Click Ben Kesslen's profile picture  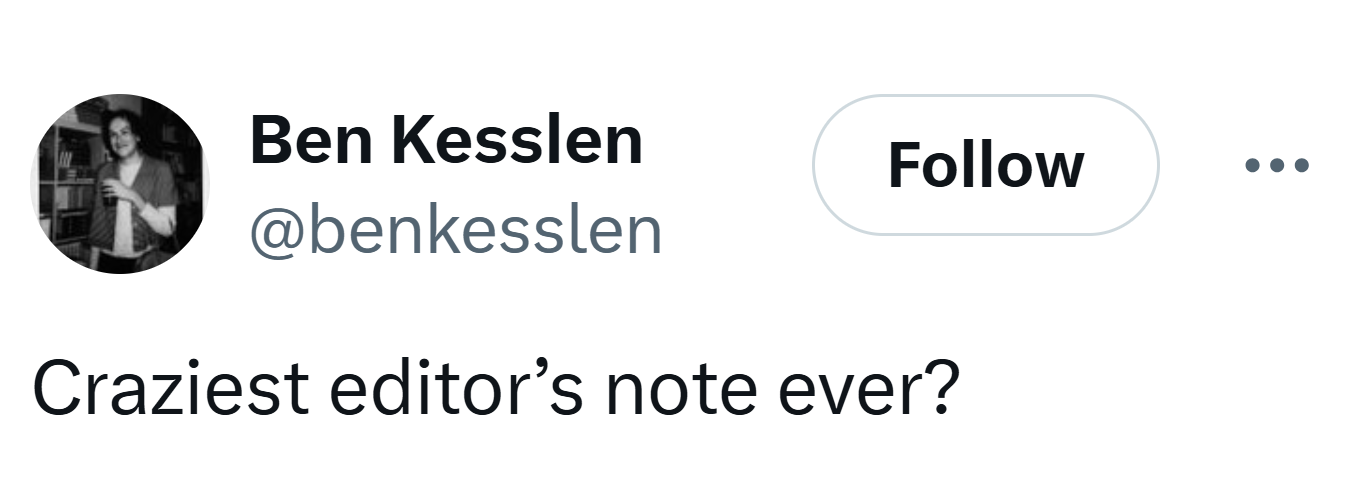pos(120,184)
